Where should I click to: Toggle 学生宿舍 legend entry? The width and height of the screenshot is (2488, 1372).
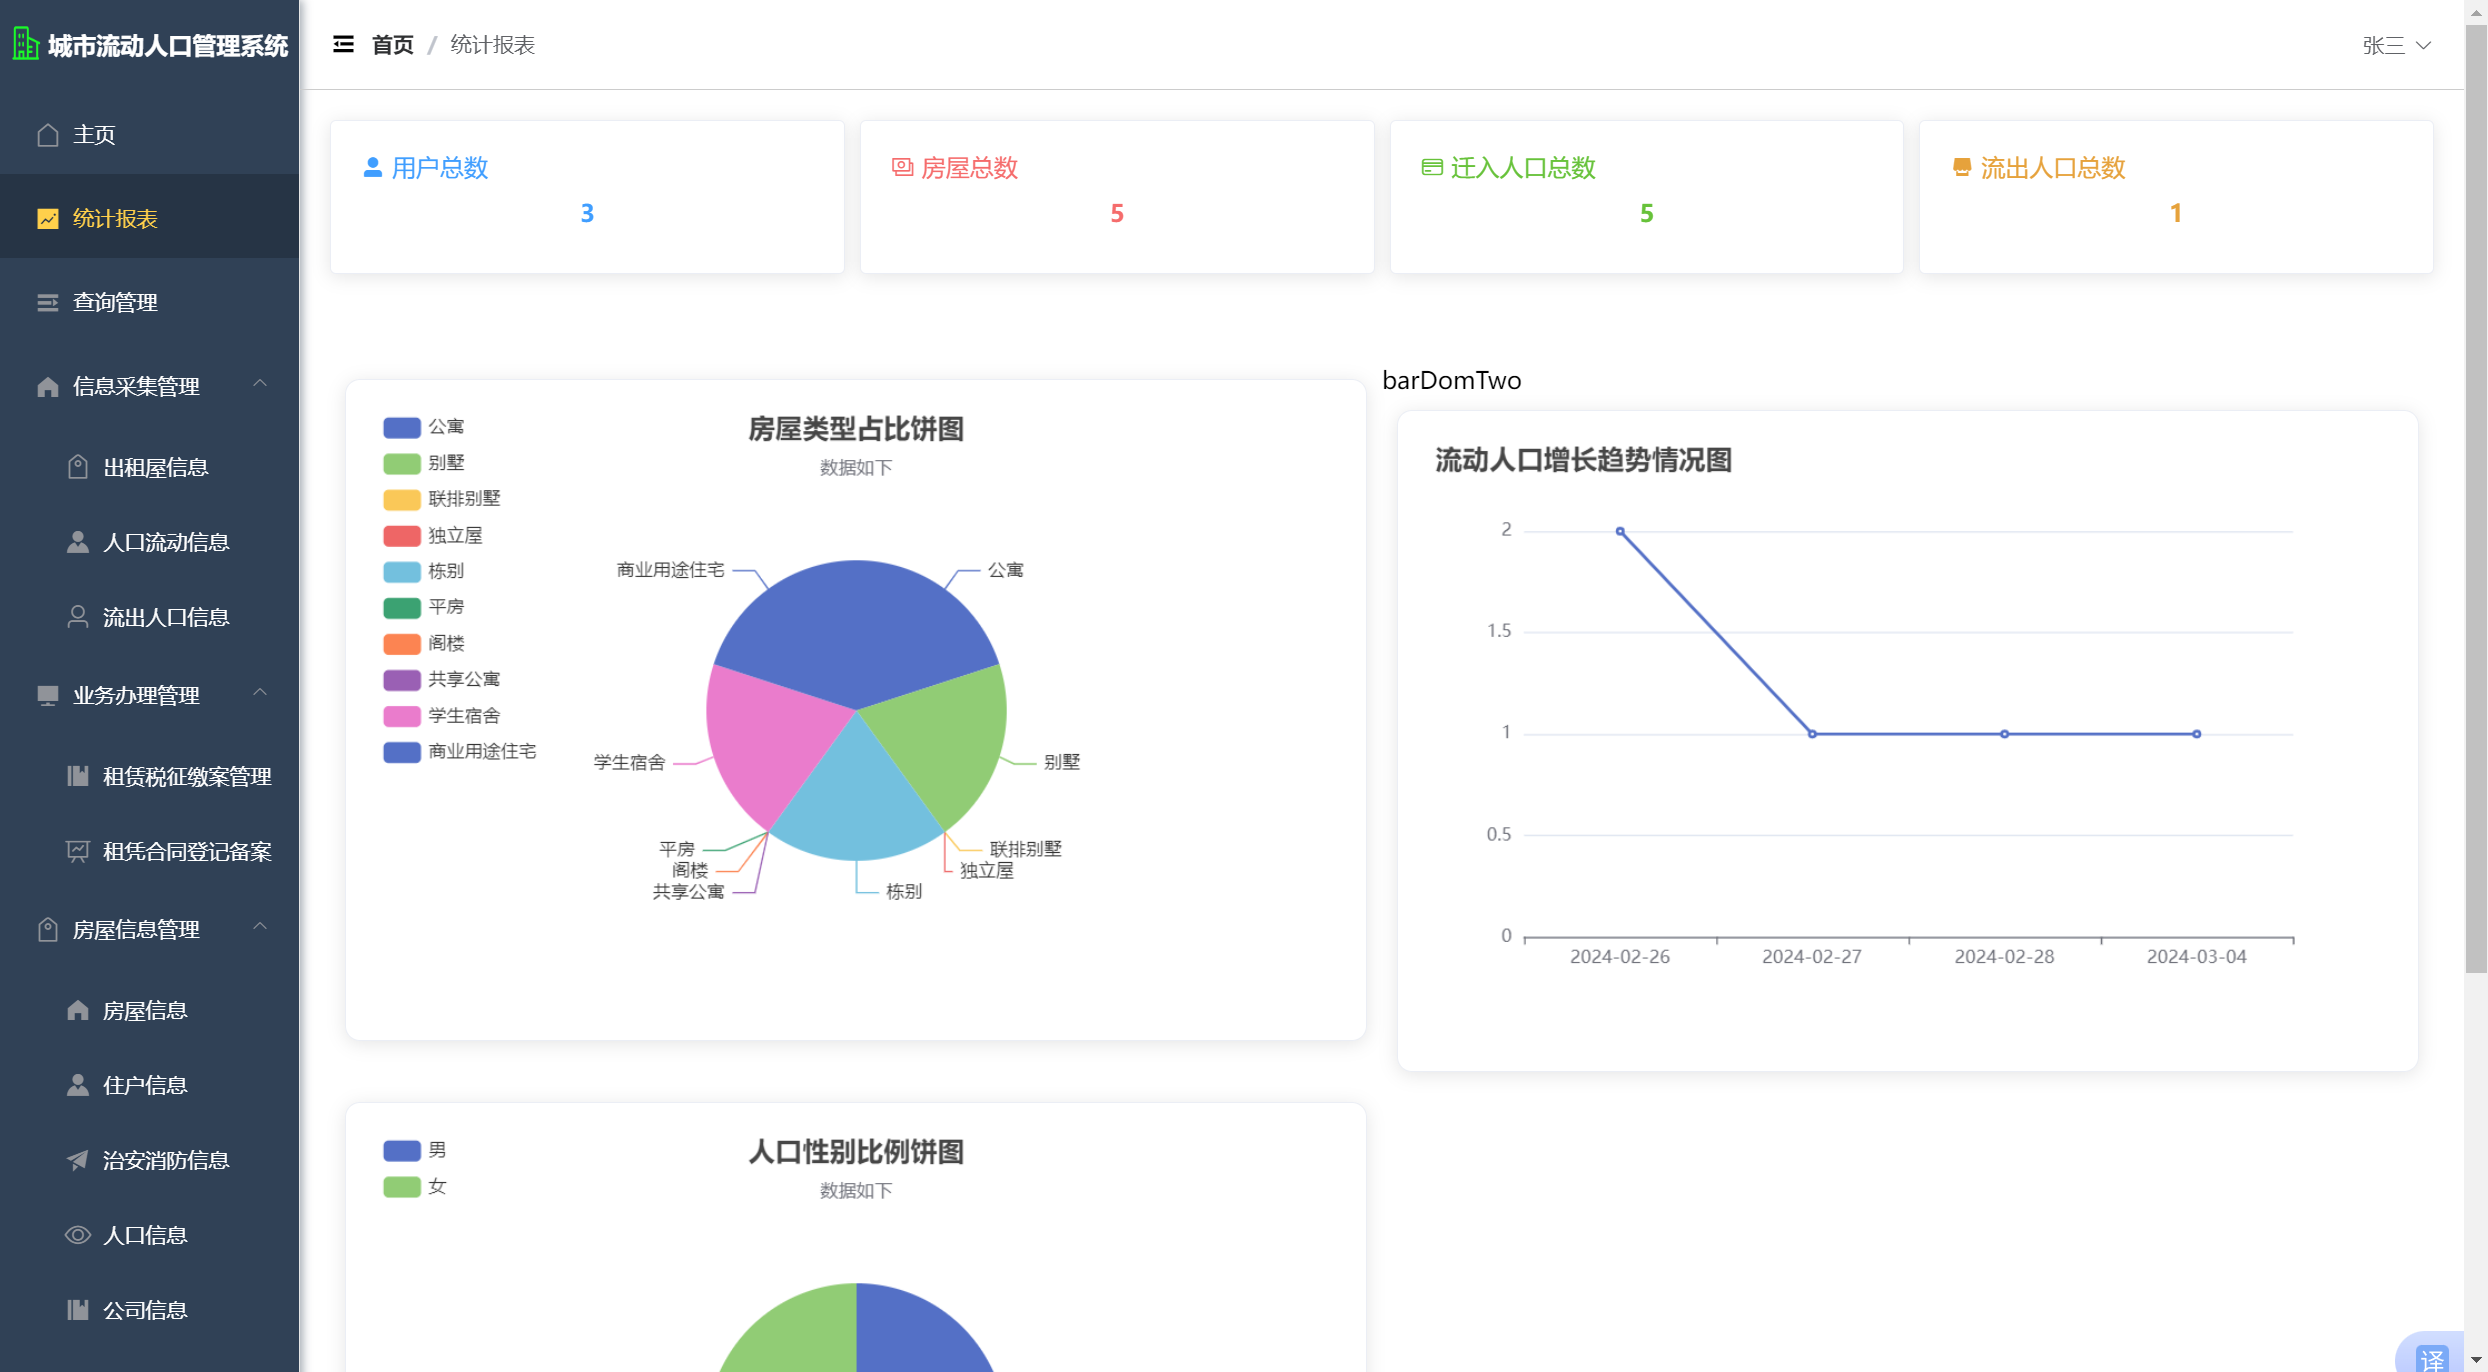(441, 715)
